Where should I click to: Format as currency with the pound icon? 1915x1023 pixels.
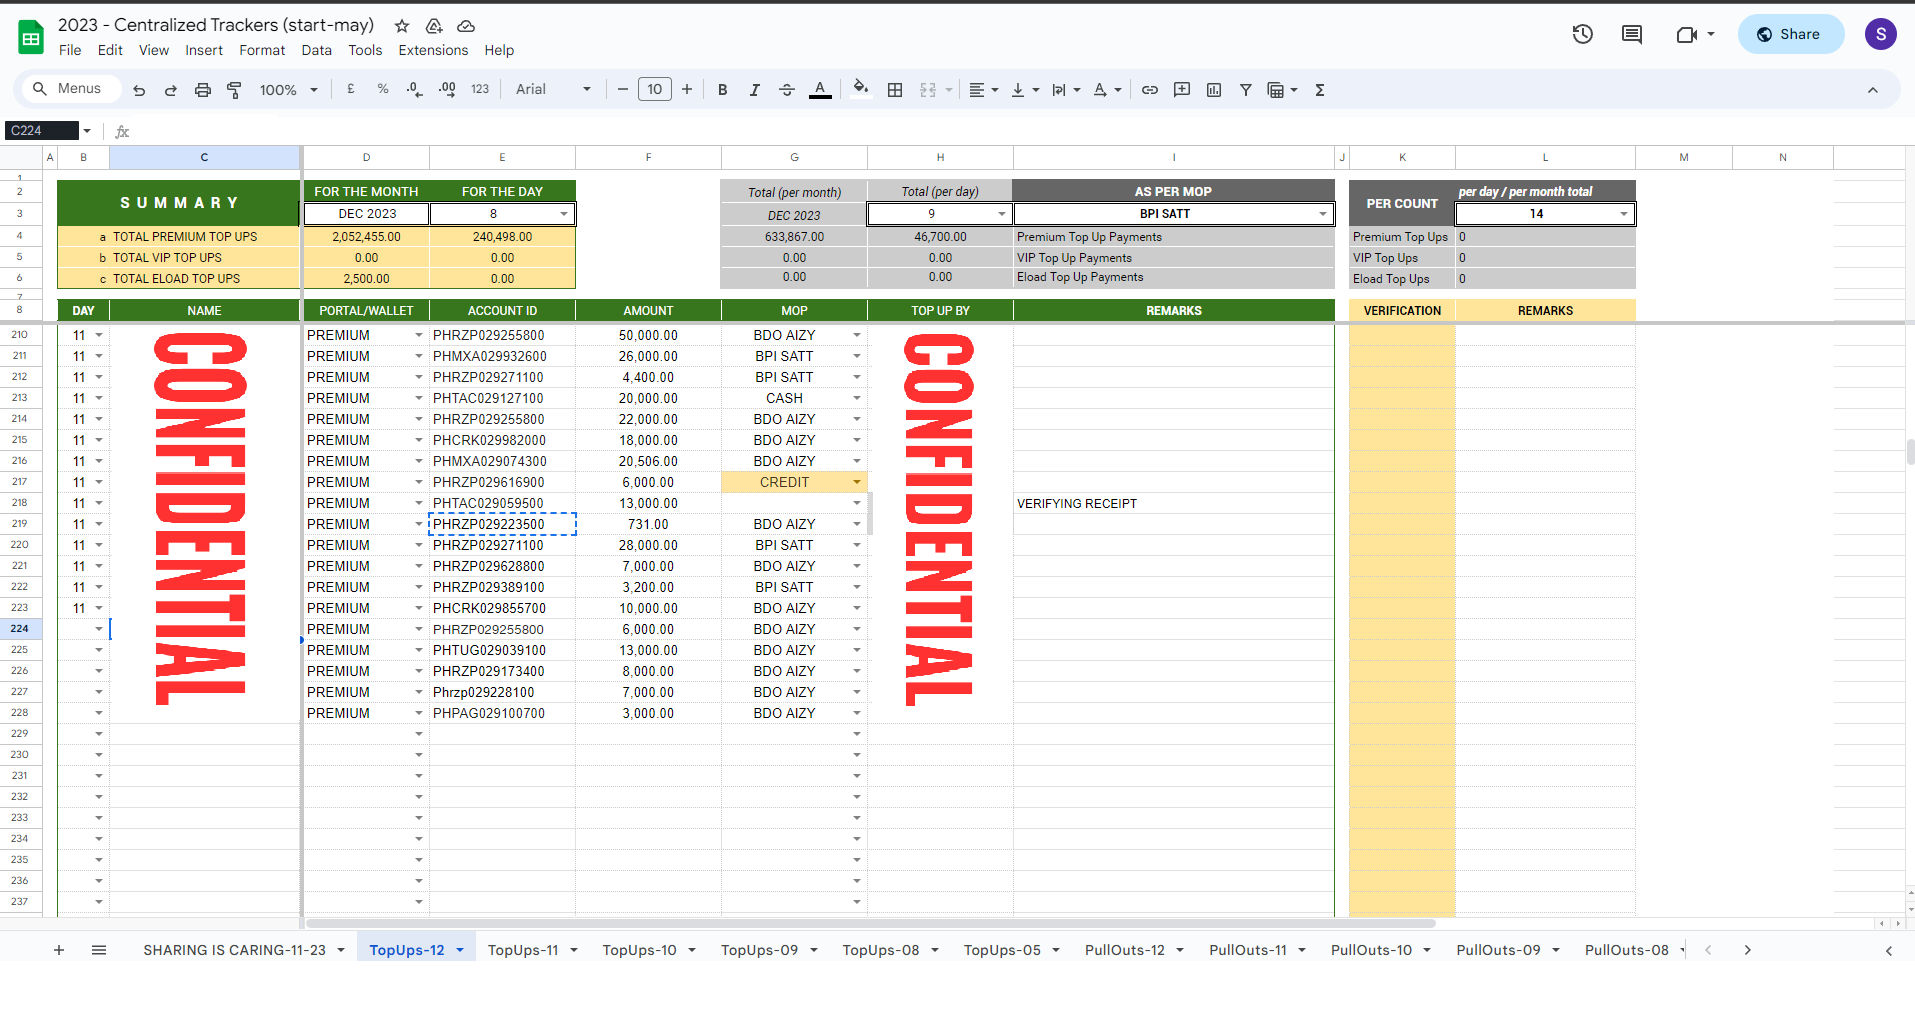[x=351, y=89]
